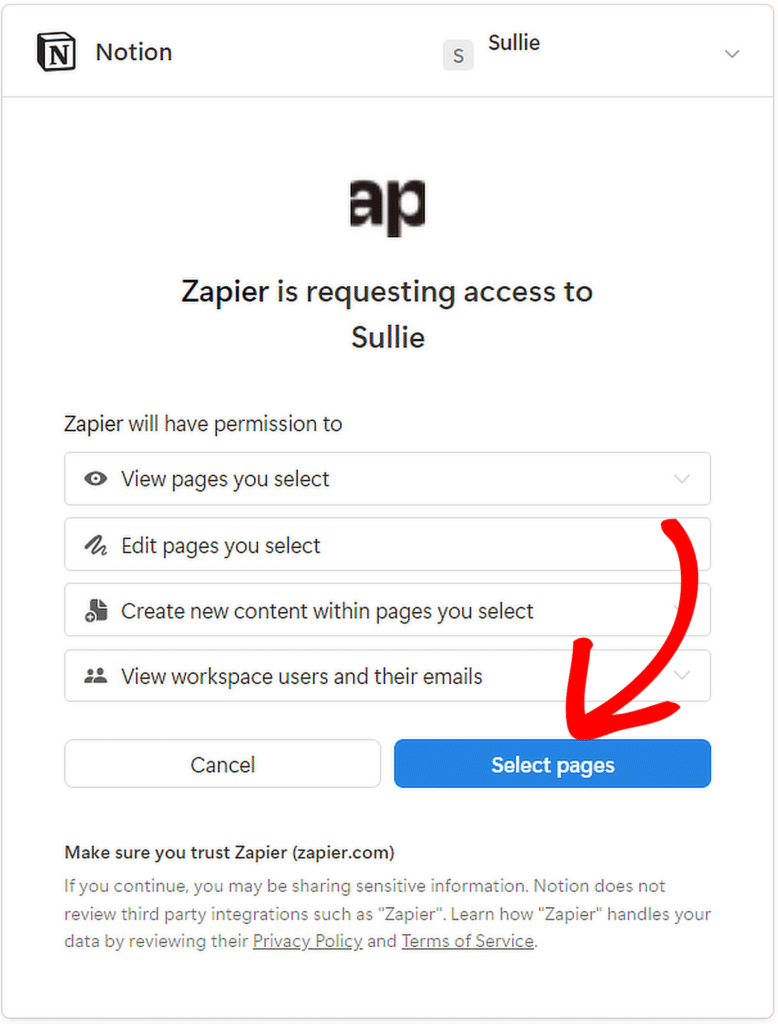The width and height of the screenshot is (778, 1024).
Task: Expand the View pages you select chevron
Action: (682, 479)
